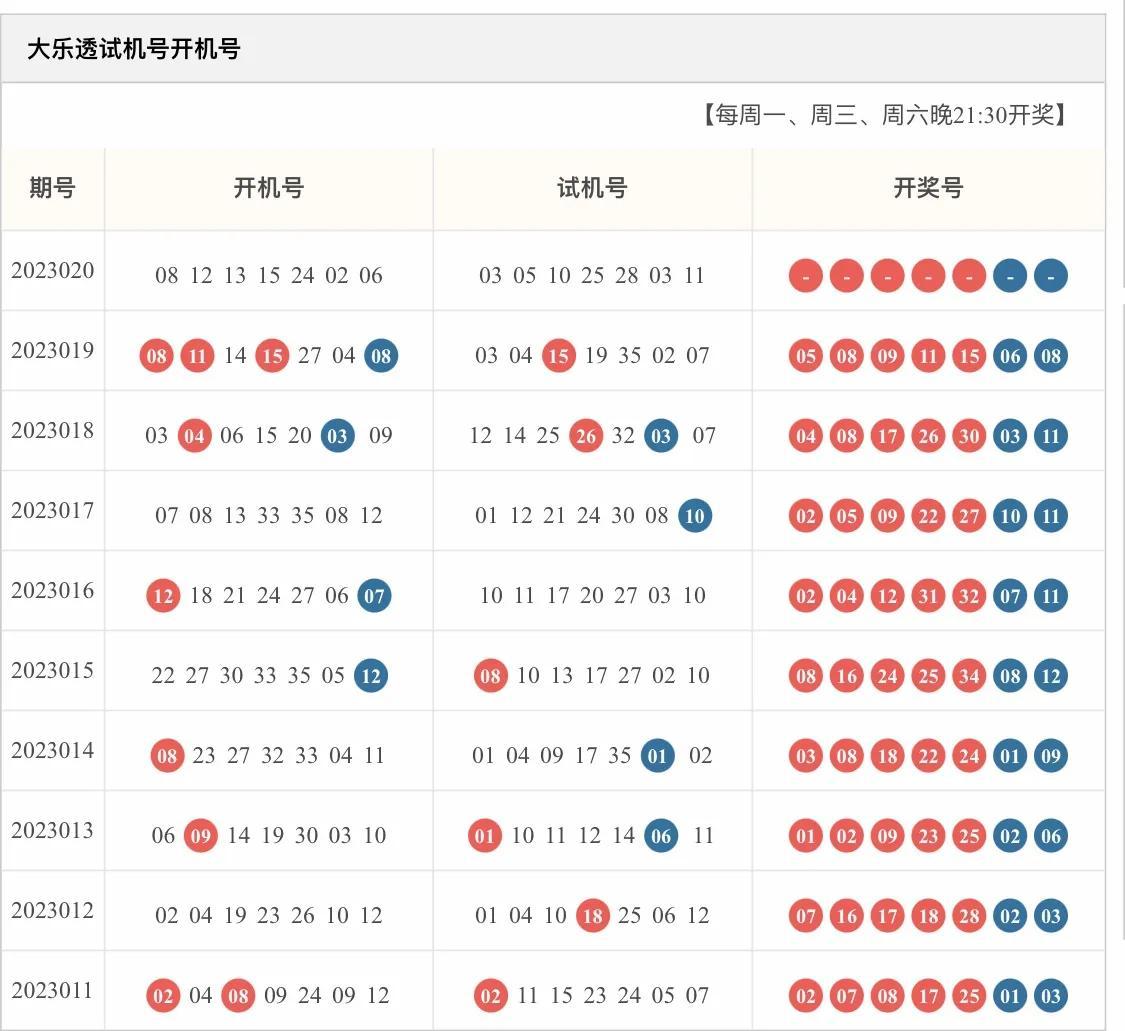Click red ball 08 in 2023014 开机号

coord(167,755)
